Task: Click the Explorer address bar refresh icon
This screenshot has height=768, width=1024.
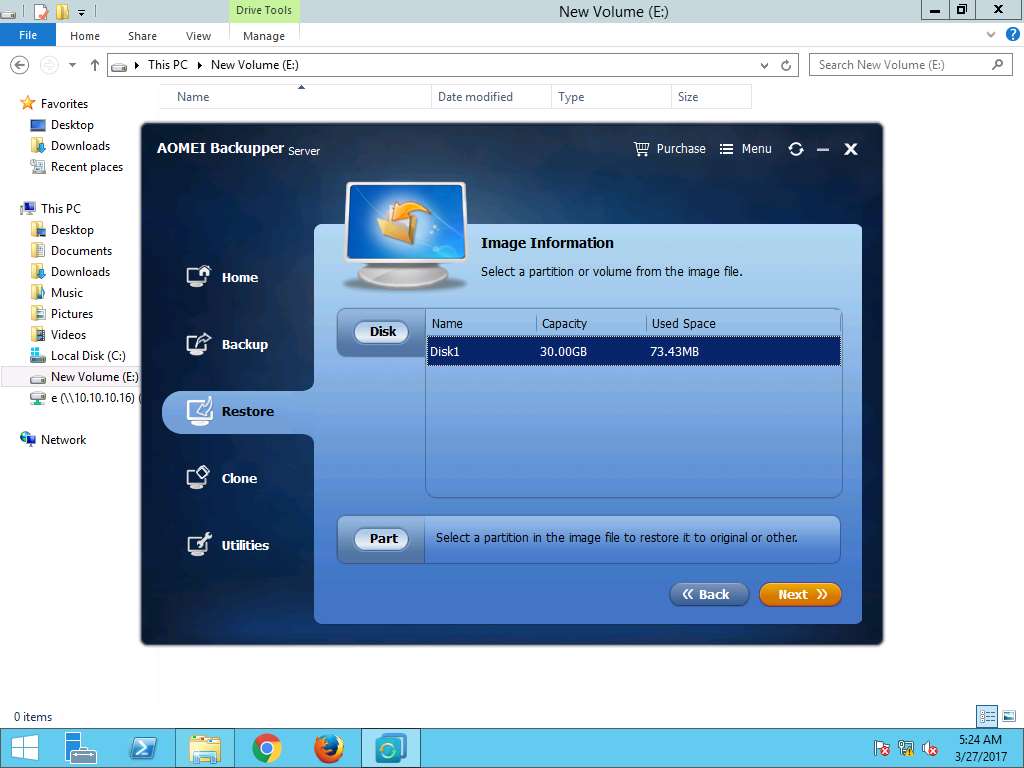Action: coord(786,65)
